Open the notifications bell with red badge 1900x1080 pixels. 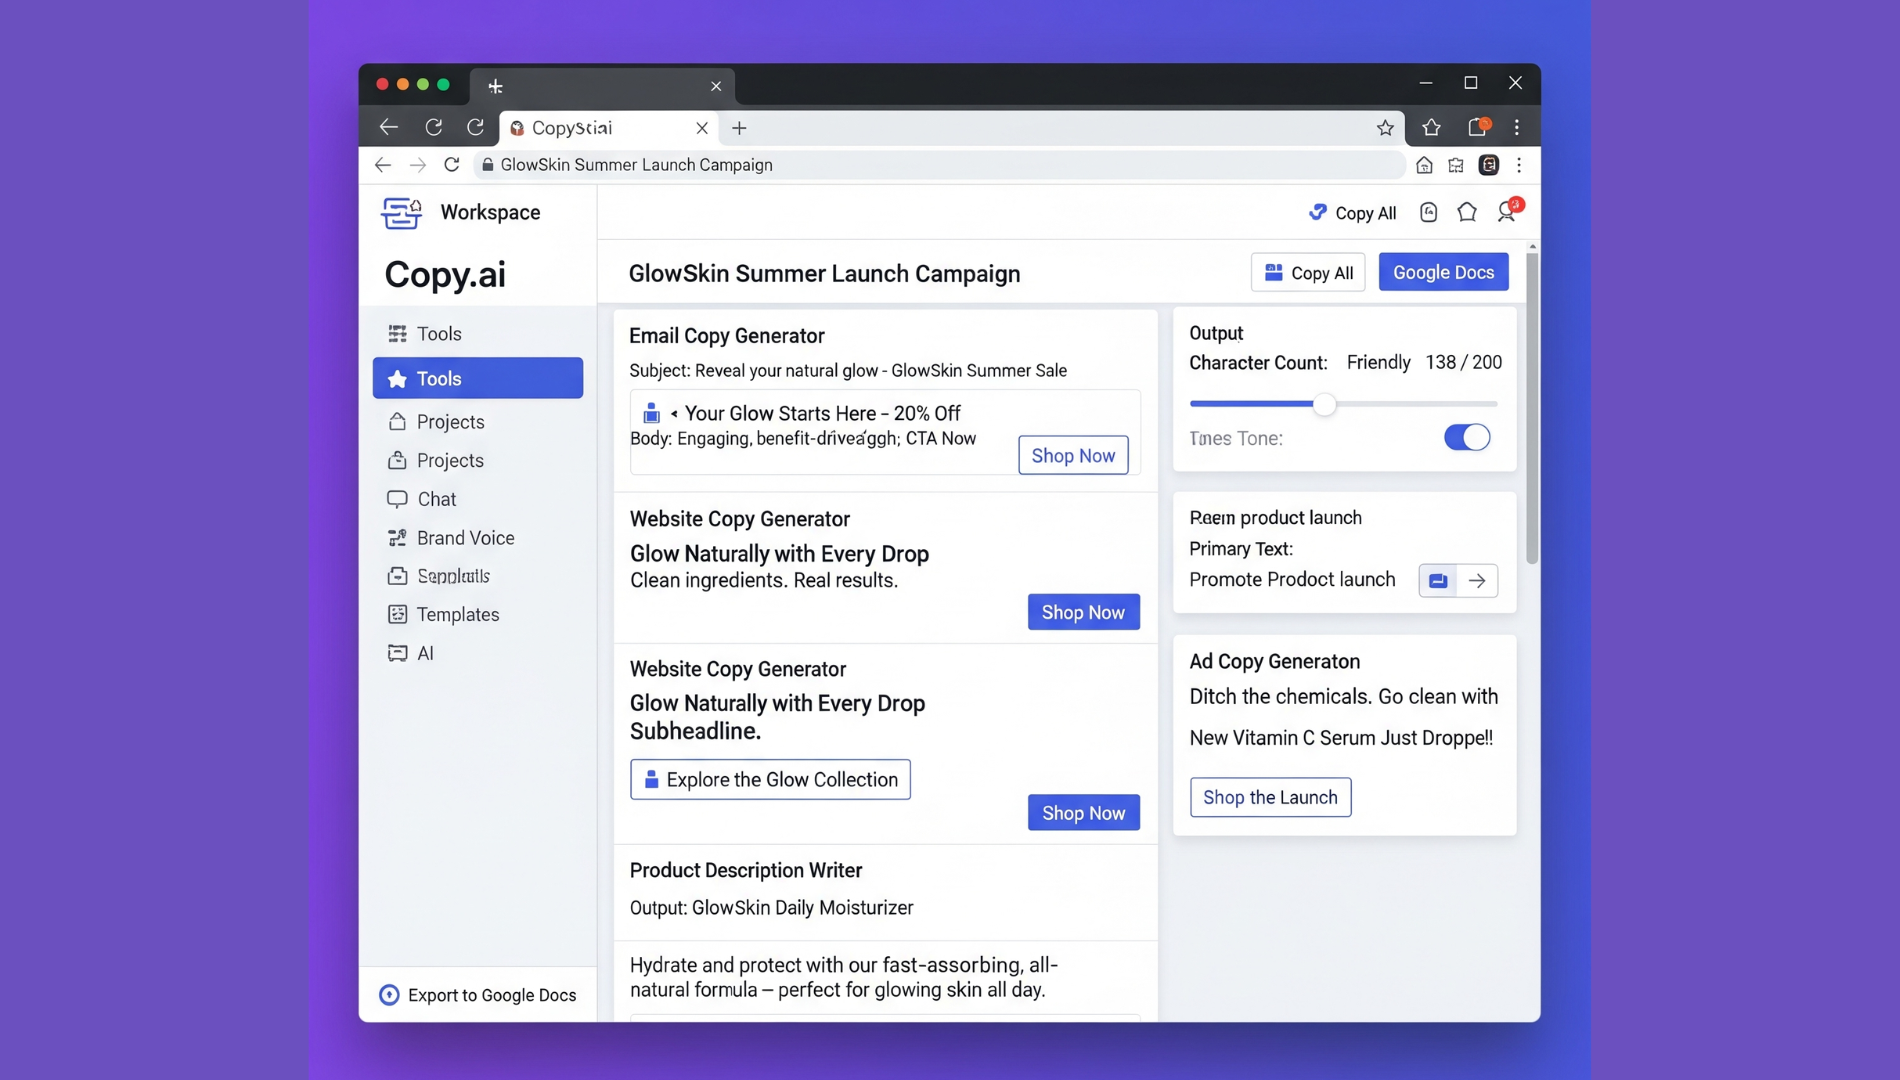tap(1507, 211)
